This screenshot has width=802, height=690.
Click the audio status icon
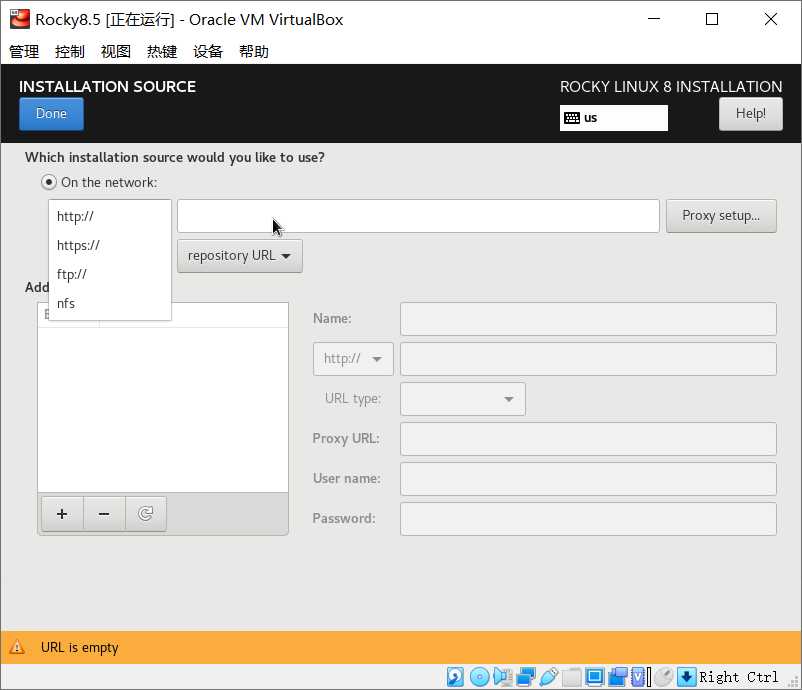point(502,677)
